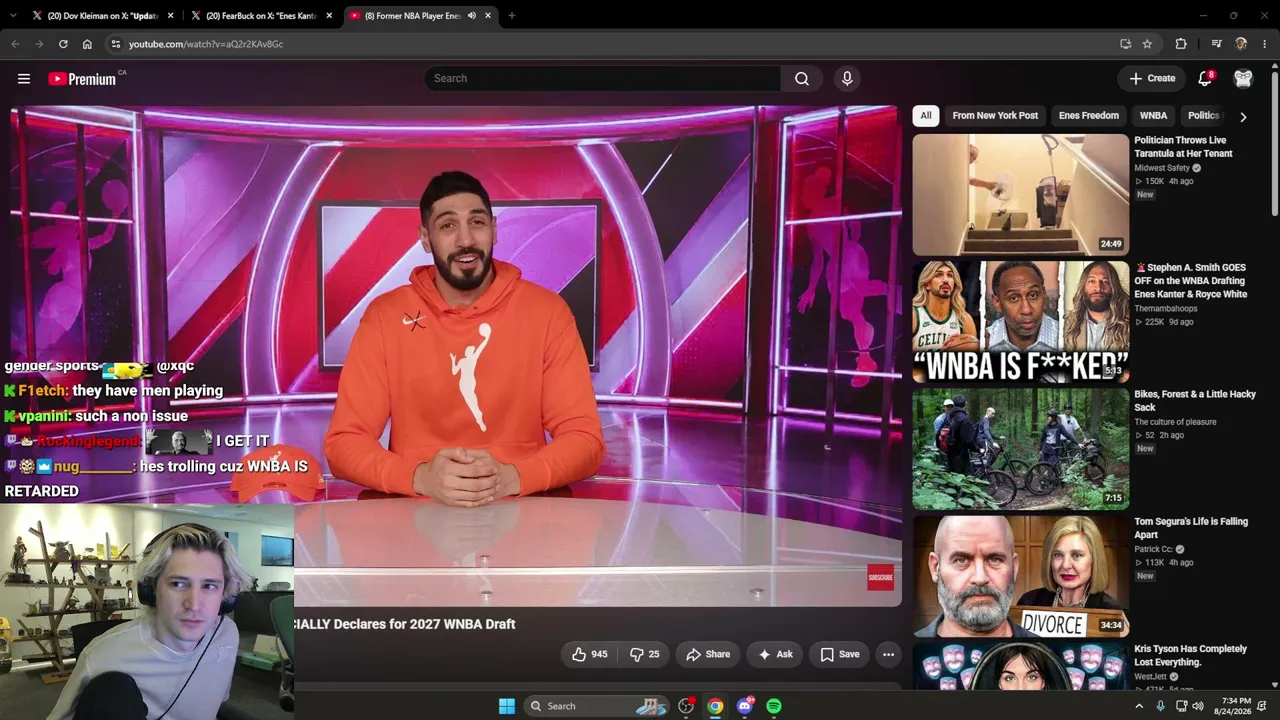Play the DIVORCE thumbnail video
This screenshot has height=720, width=1280.
click(1020, 576)
